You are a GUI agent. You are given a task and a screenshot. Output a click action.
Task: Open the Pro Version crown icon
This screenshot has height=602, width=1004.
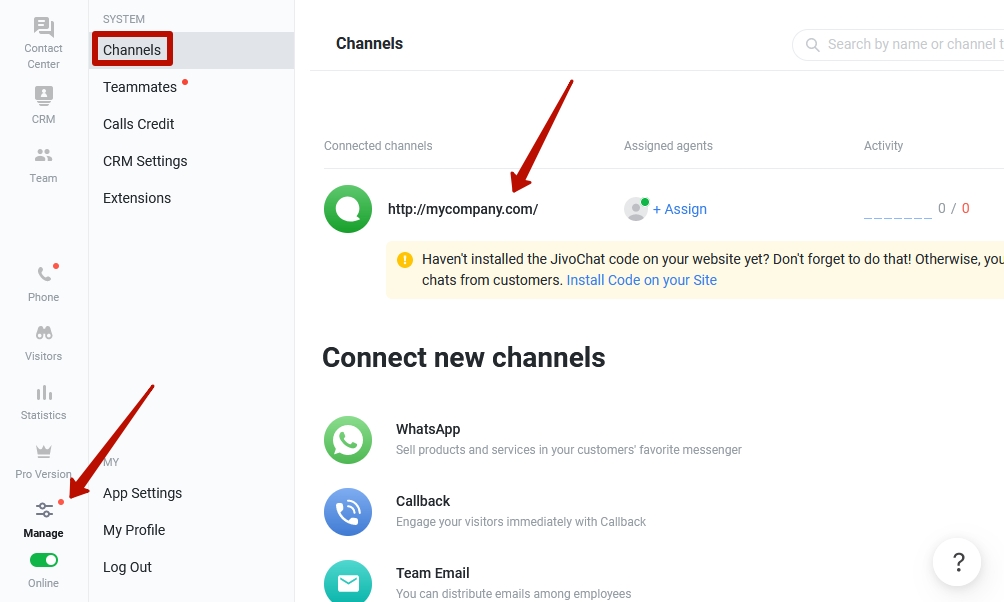coord(44,452)
